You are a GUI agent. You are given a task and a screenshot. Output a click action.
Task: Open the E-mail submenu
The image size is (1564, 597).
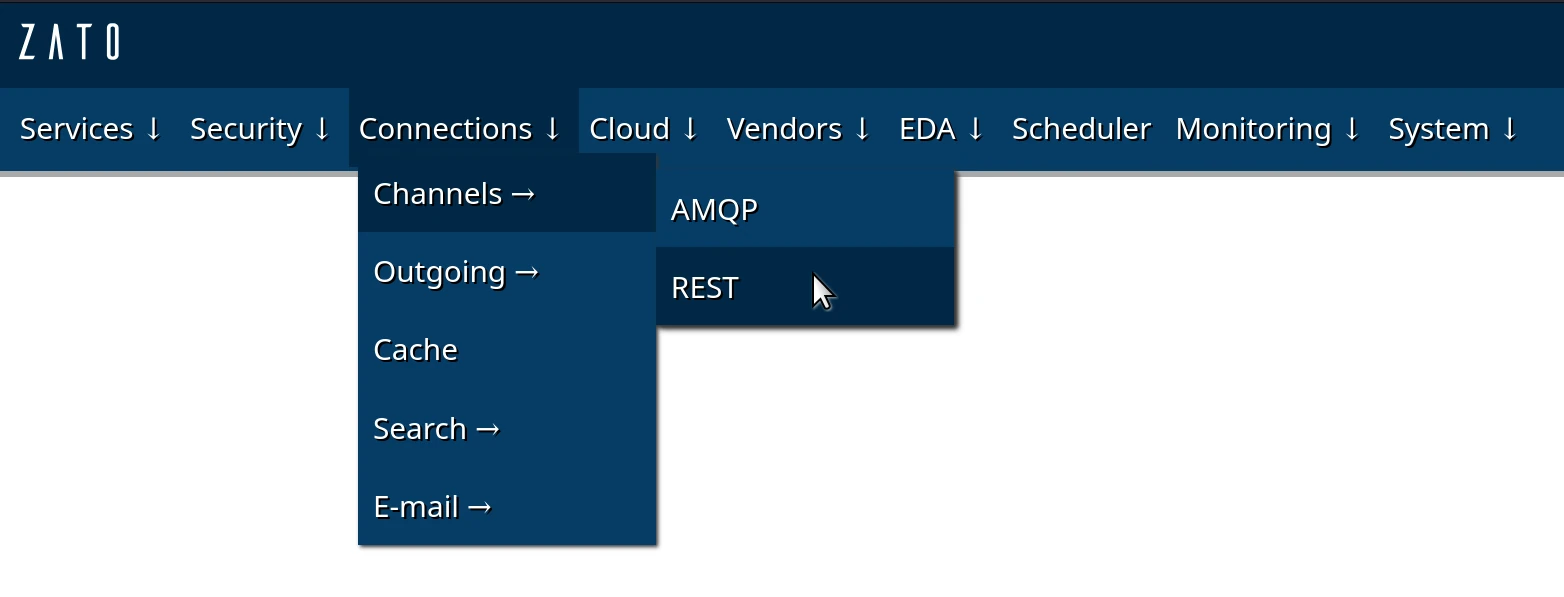click(432, 507)
